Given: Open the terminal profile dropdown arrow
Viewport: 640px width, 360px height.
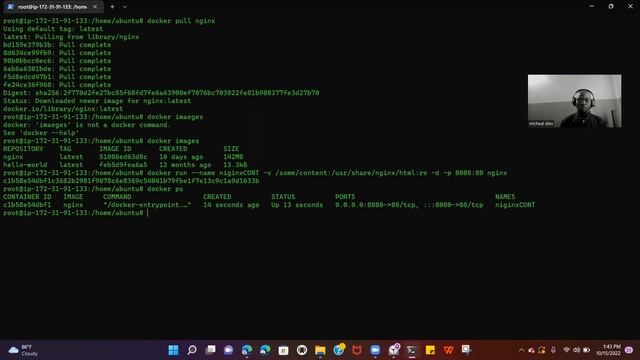Looking at the screenshot, I should (x=124, y=7).
